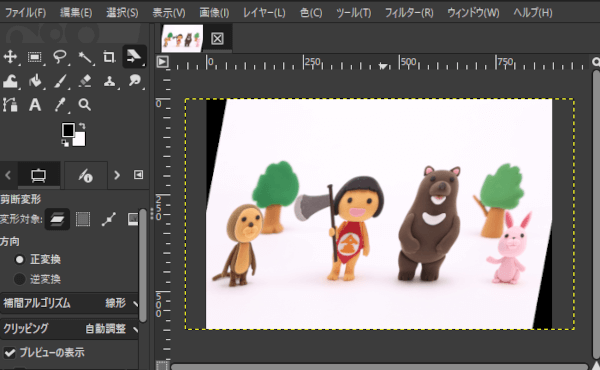Select the Shear transform tool
The width and height of the screenshot is (600, 370).
(134, 57)
